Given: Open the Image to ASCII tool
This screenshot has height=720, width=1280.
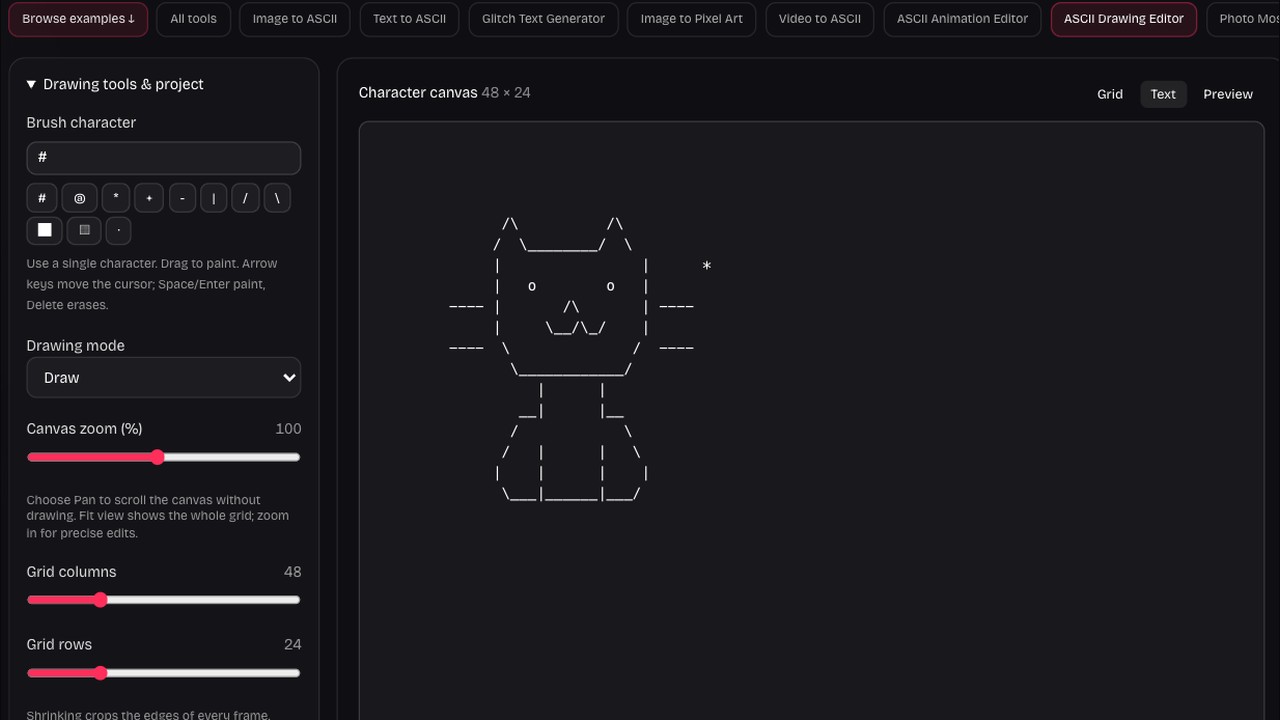Looking at the screenshot, I should coord(294,19).
